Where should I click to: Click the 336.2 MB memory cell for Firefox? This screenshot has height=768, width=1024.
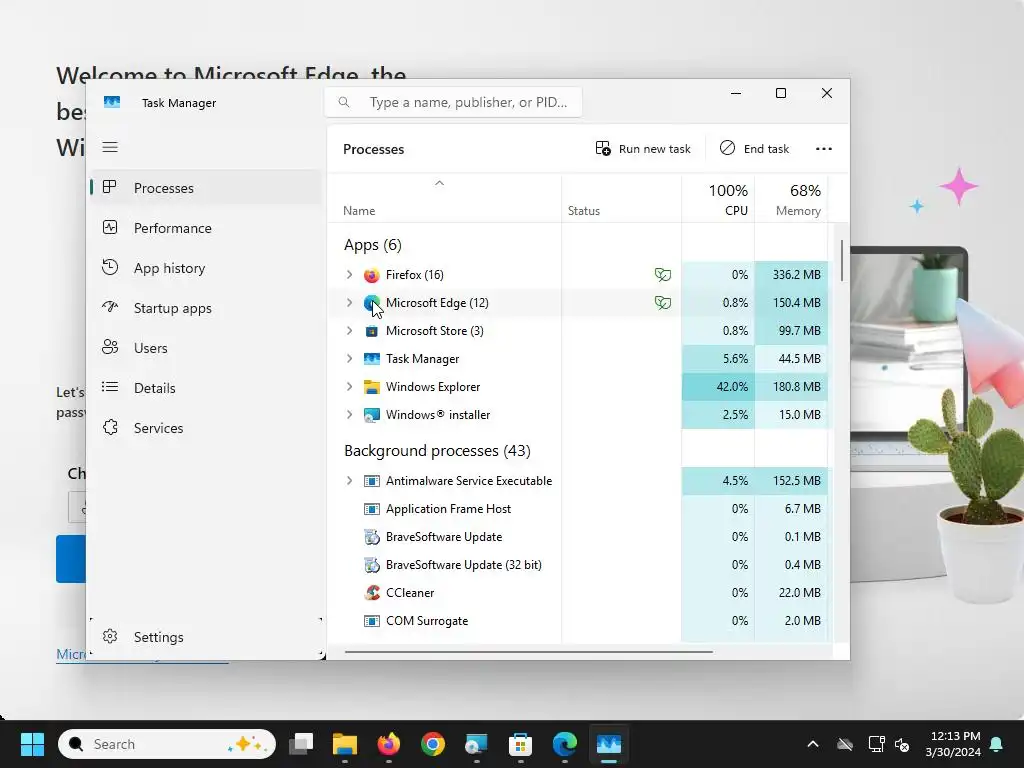click(x=792, y=275)
